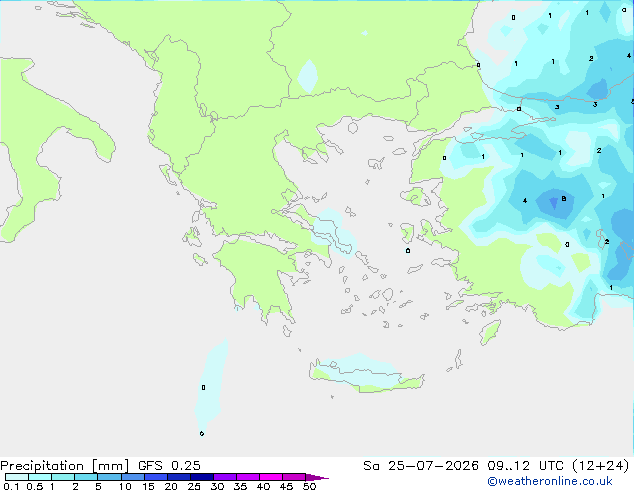
Task: Click the 25–30 mm dark blue legend swatch
Action: point(202,477)
